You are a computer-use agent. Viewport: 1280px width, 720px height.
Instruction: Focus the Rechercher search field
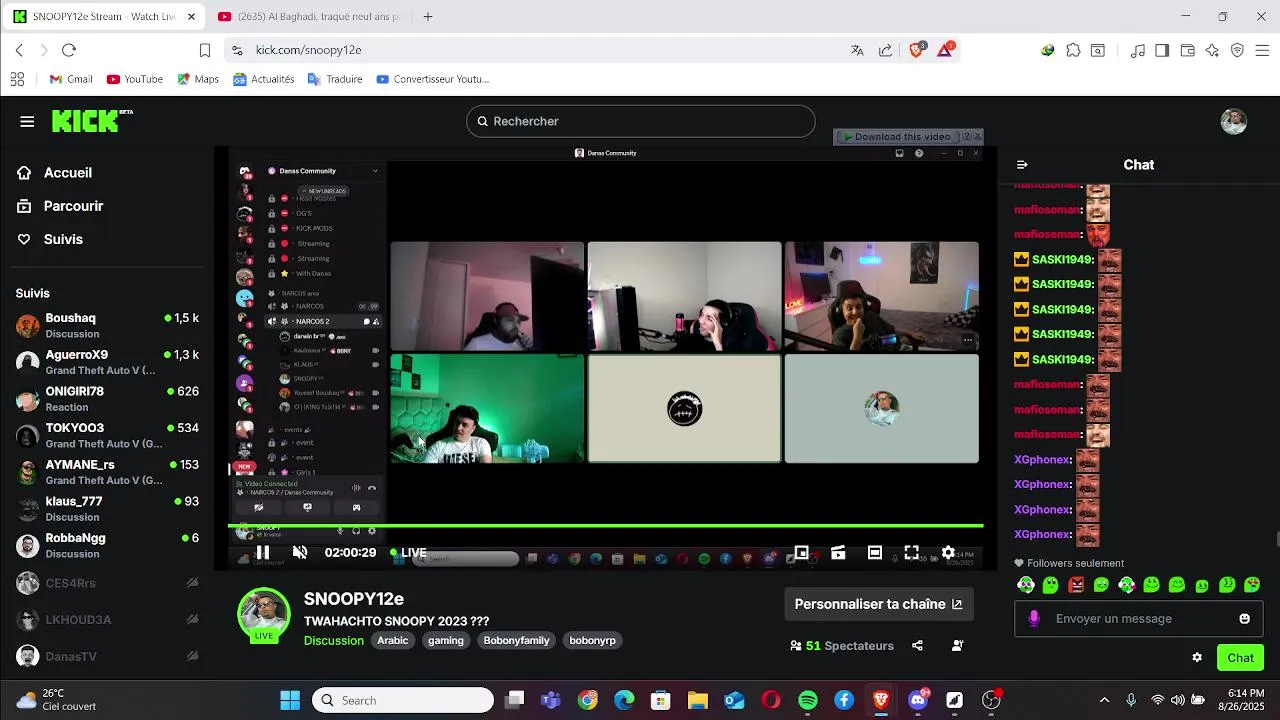click(640, 121)
